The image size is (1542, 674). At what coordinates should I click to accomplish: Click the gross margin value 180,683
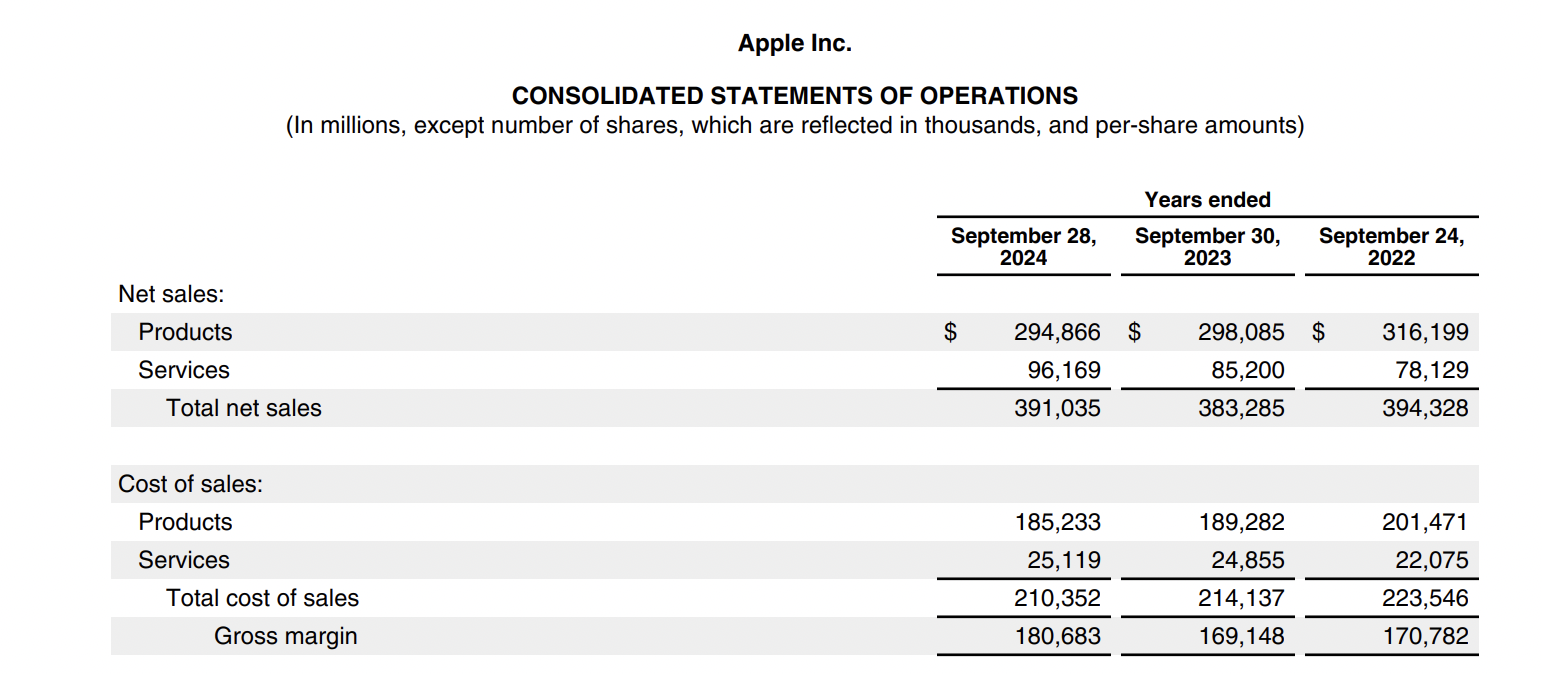1057,636
